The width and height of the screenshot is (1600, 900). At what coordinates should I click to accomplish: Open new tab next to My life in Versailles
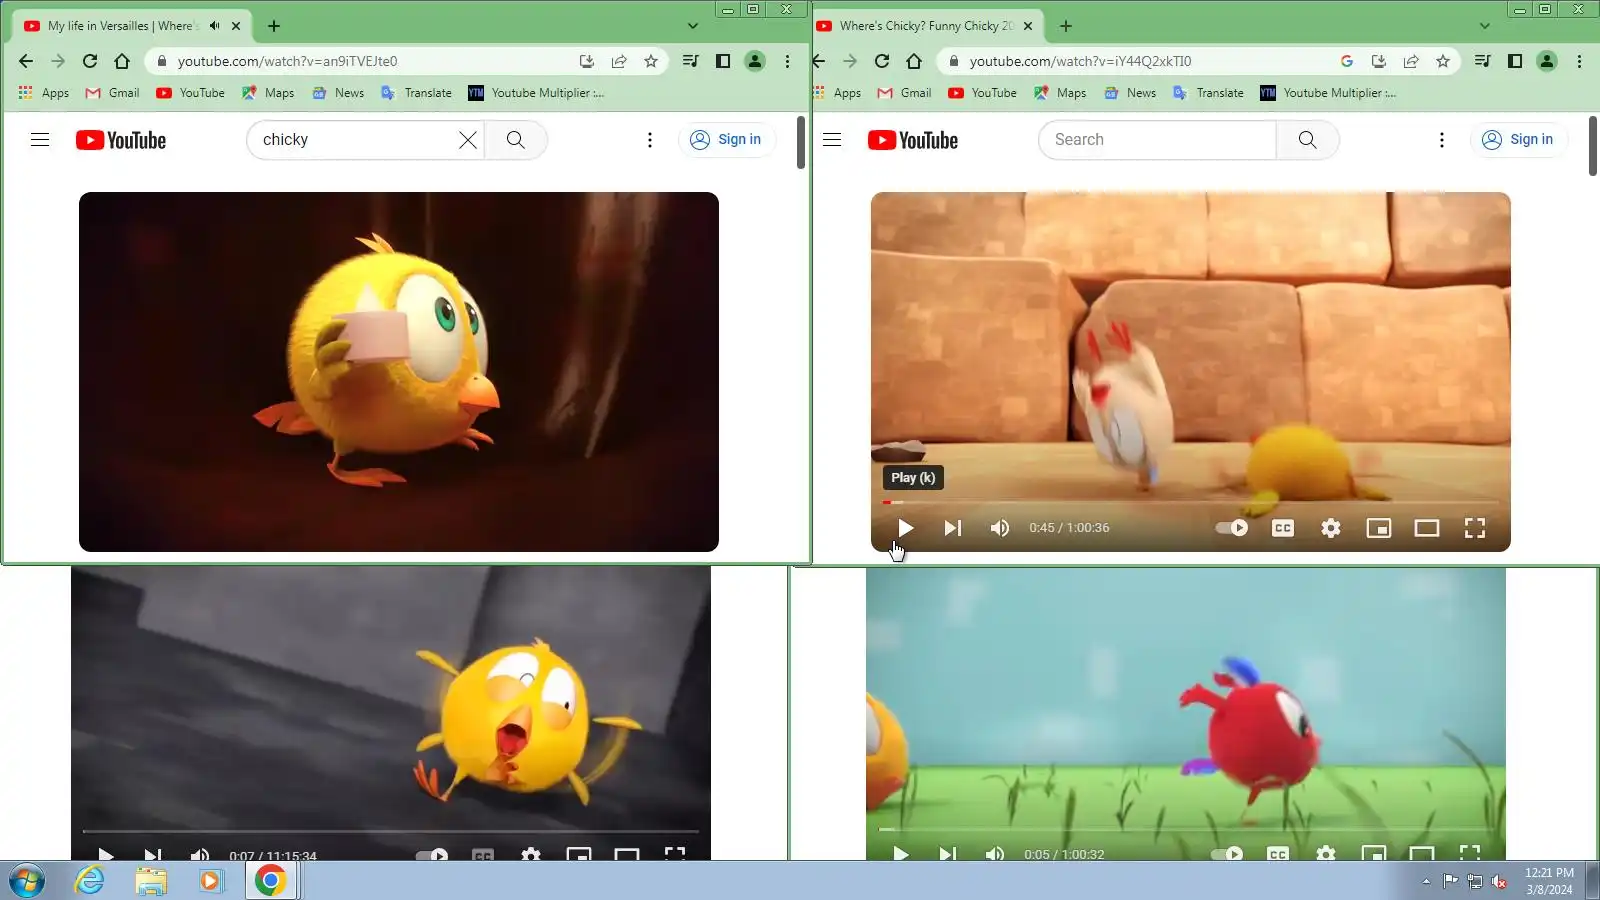274,26
